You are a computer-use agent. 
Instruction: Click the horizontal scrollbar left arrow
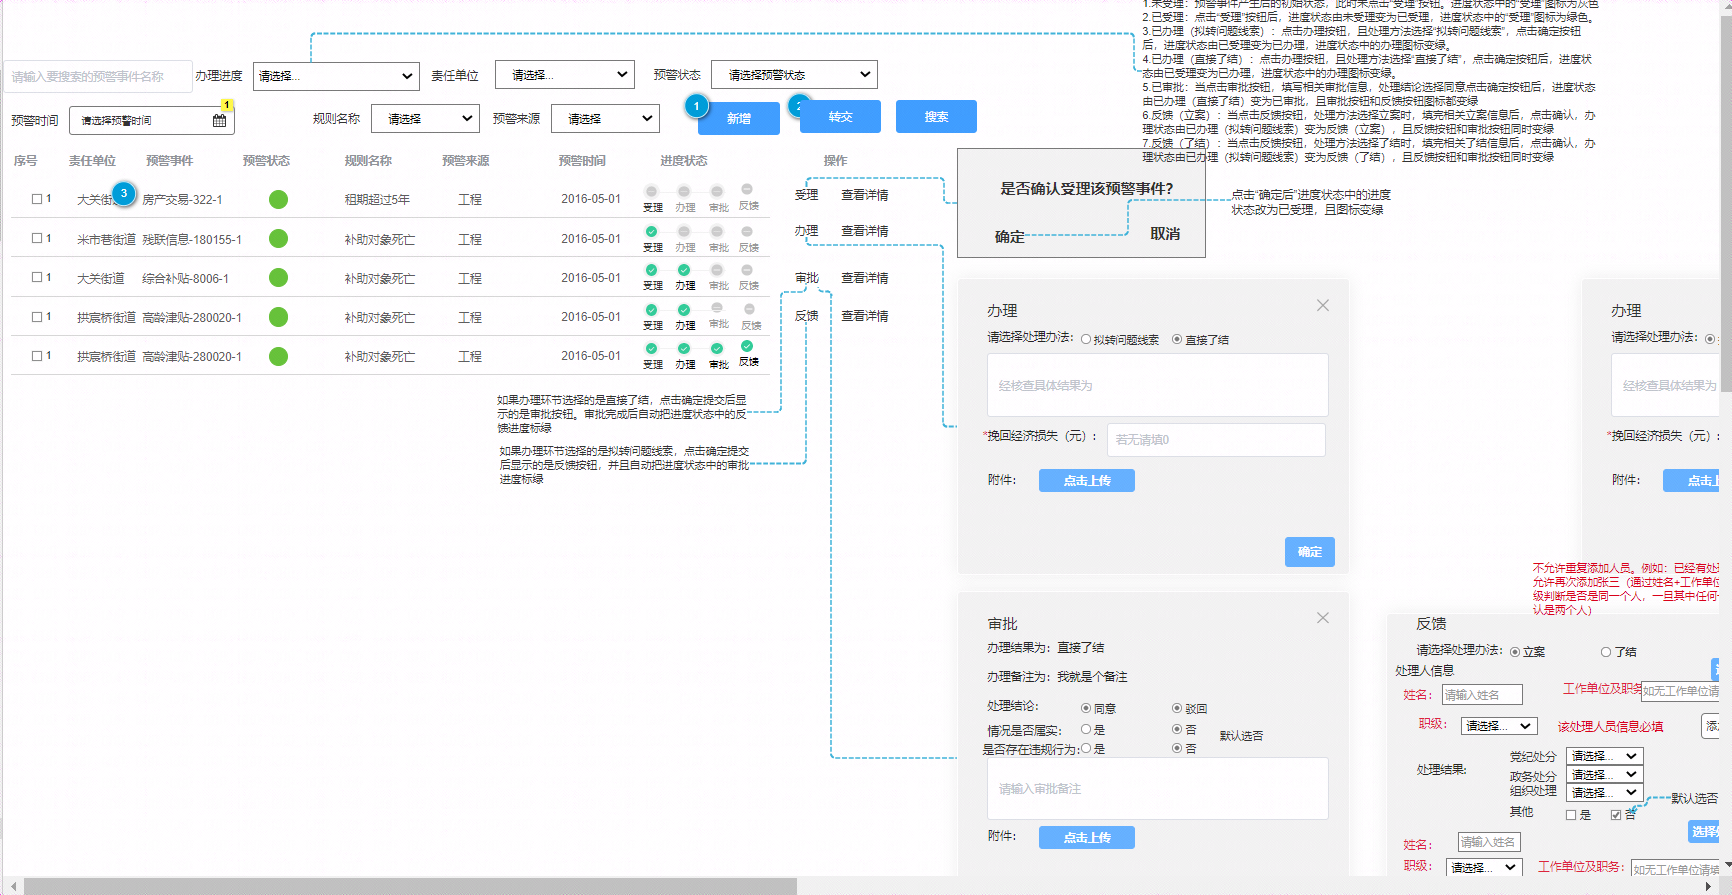pos(13,887)
